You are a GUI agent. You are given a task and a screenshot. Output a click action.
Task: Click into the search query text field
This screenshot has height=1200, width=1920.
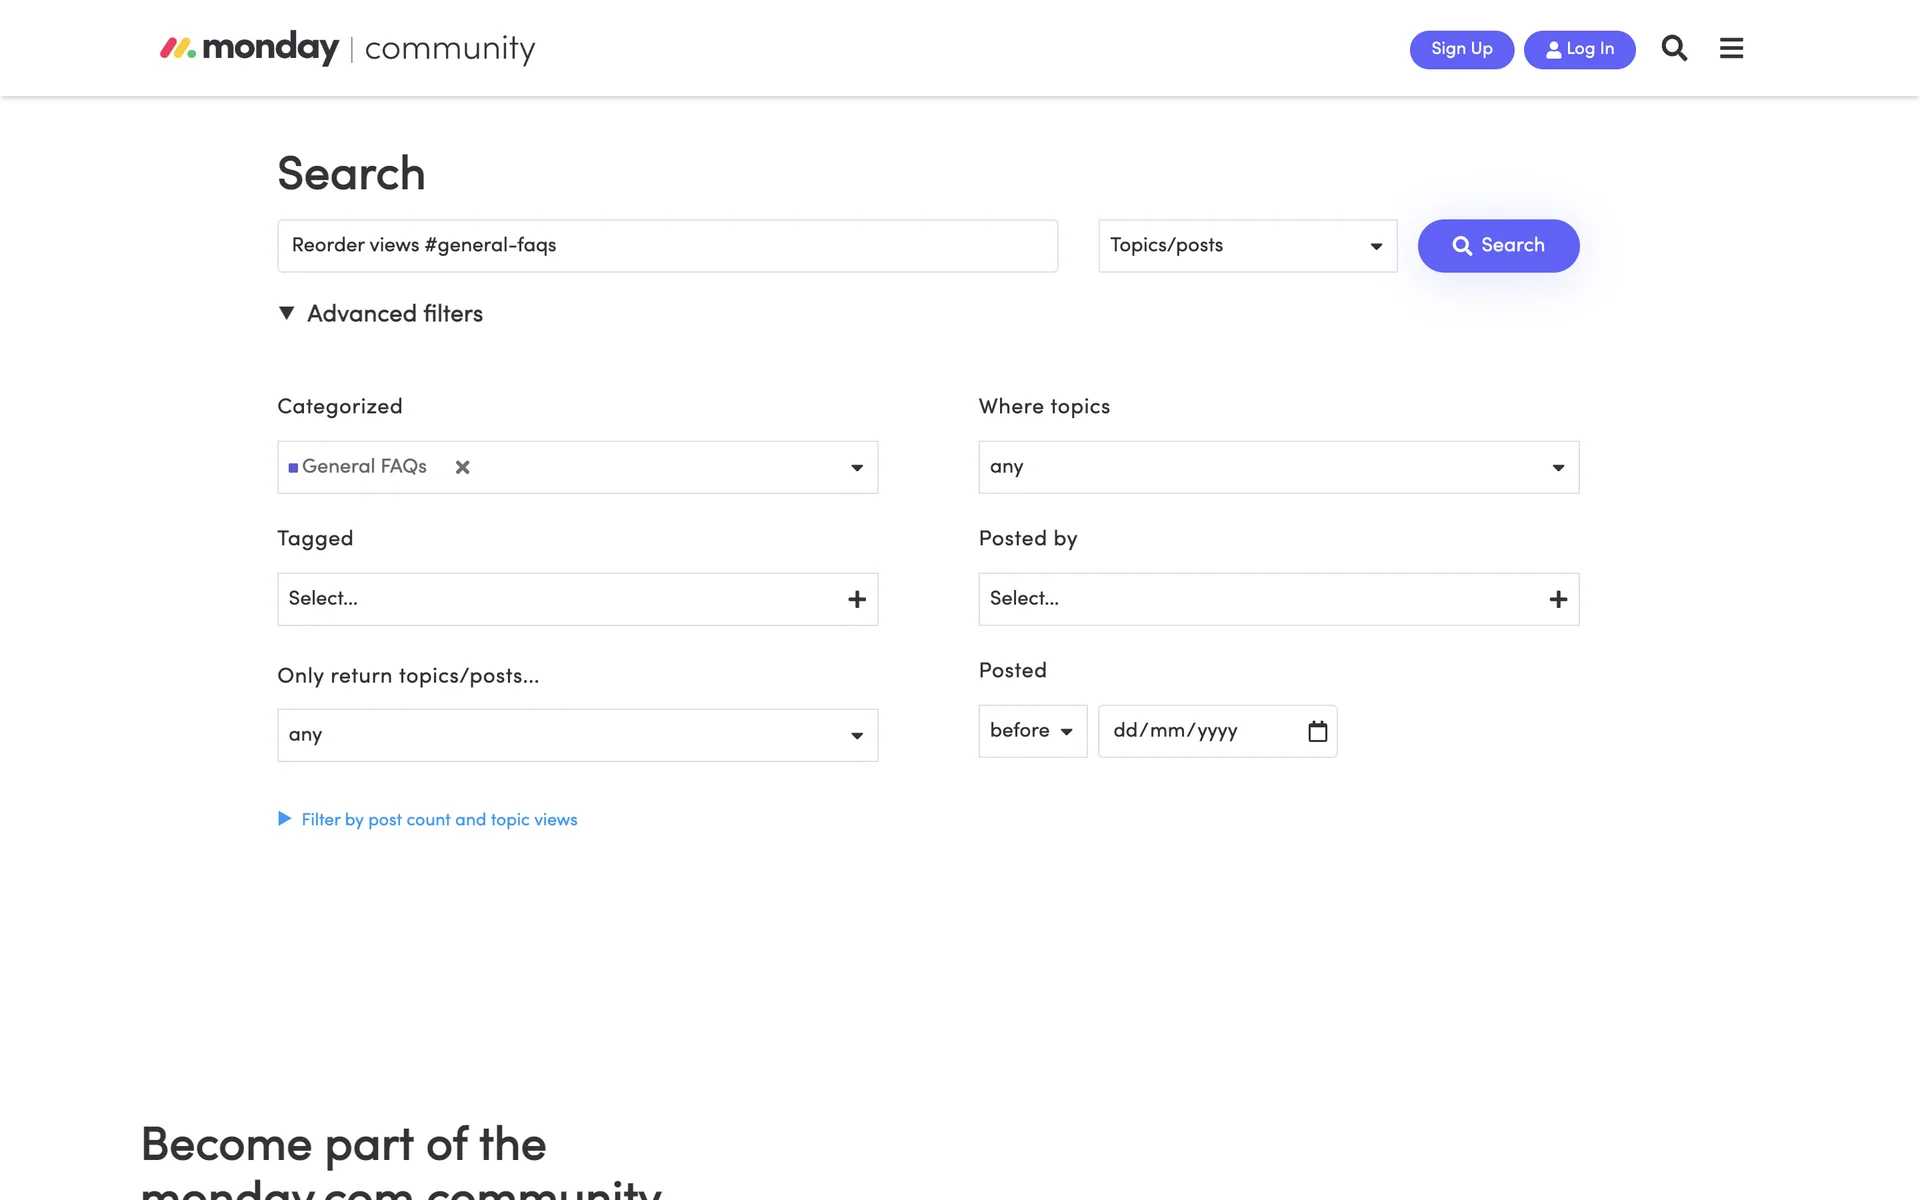point(667,246)
